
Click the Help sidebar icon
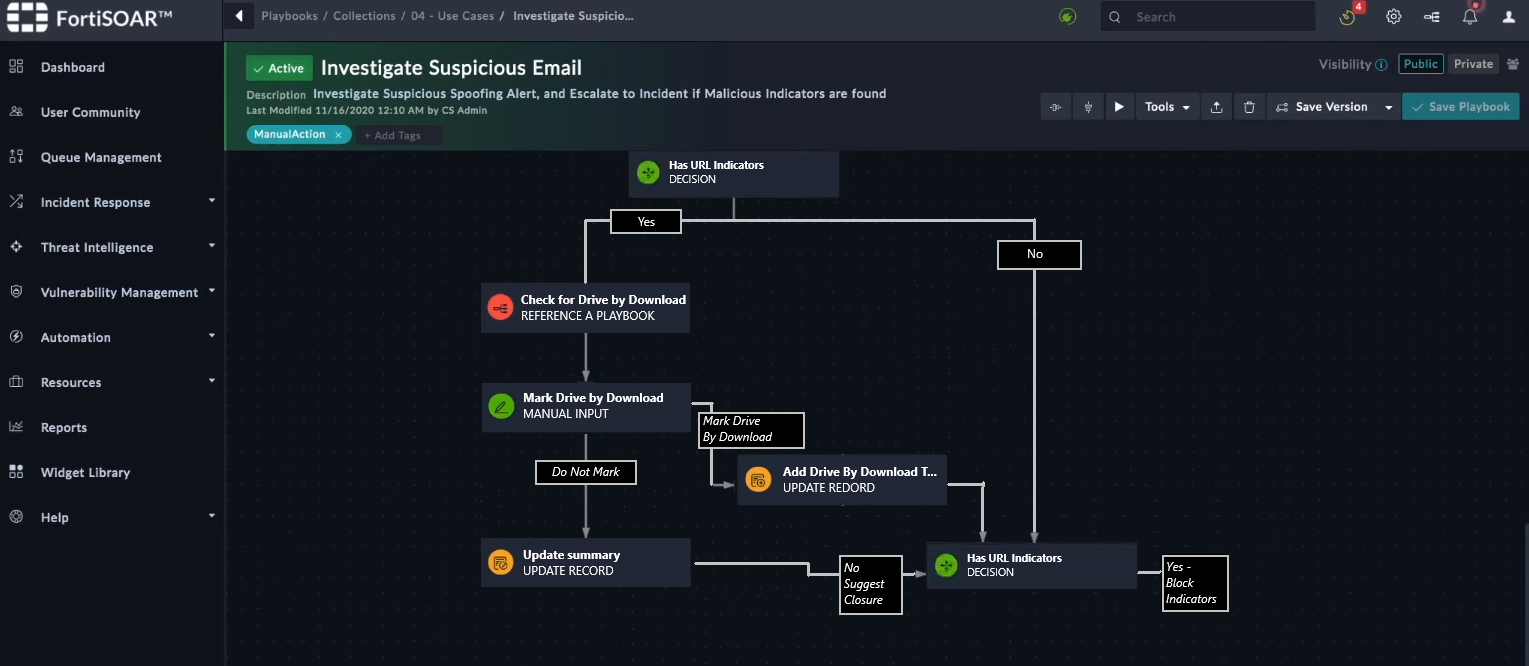point(16,517)
